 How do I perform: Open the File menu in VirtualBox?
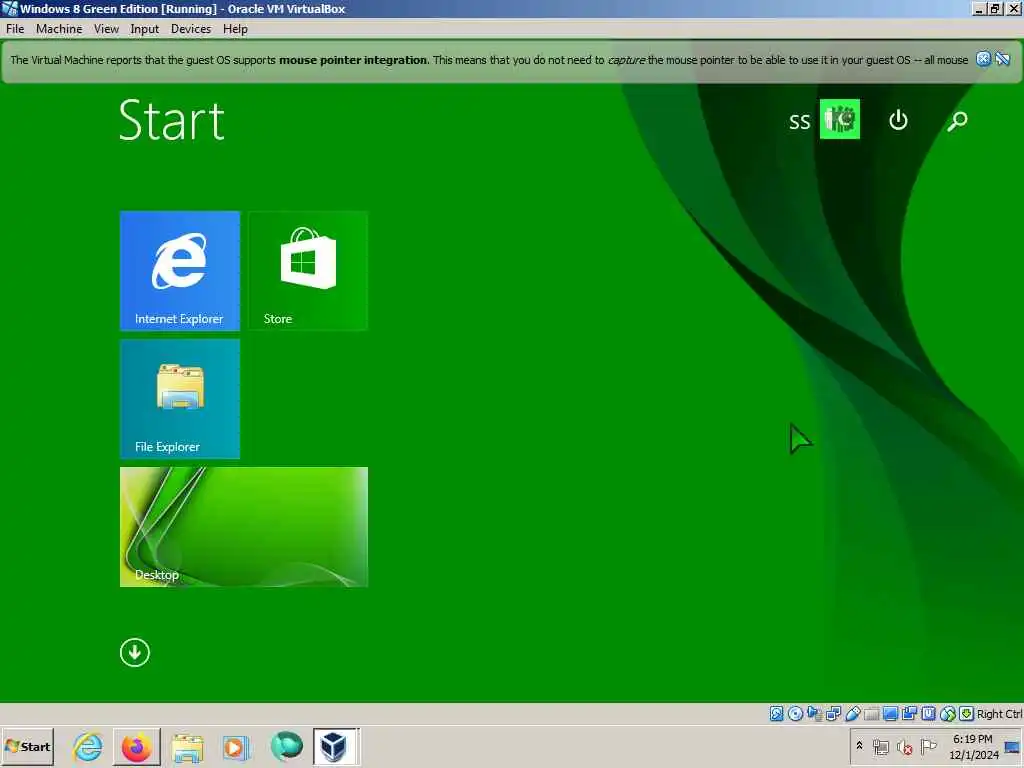click(x=15, y=29)
